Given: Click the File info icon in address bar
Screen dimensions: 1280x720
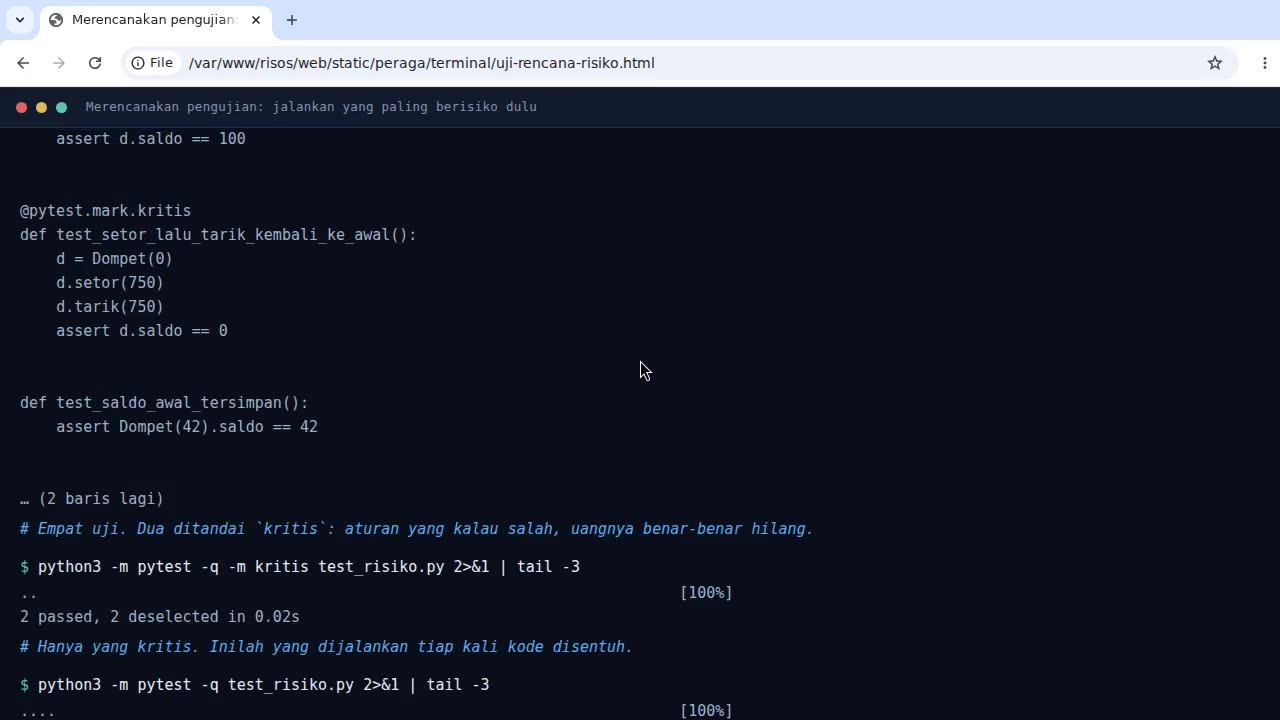Looking at the screenshot, I should [x=152, y=63].
